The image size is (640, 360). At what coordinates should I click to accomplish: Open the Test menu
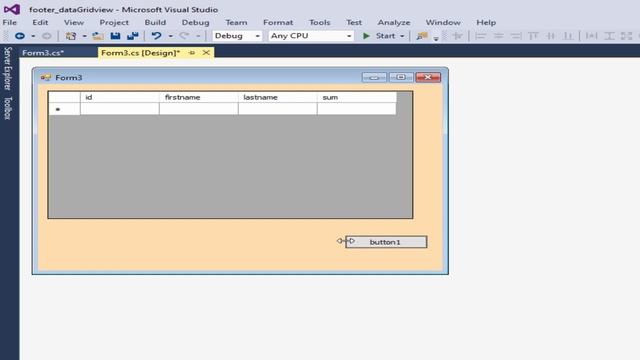click(x=354, y=22)
